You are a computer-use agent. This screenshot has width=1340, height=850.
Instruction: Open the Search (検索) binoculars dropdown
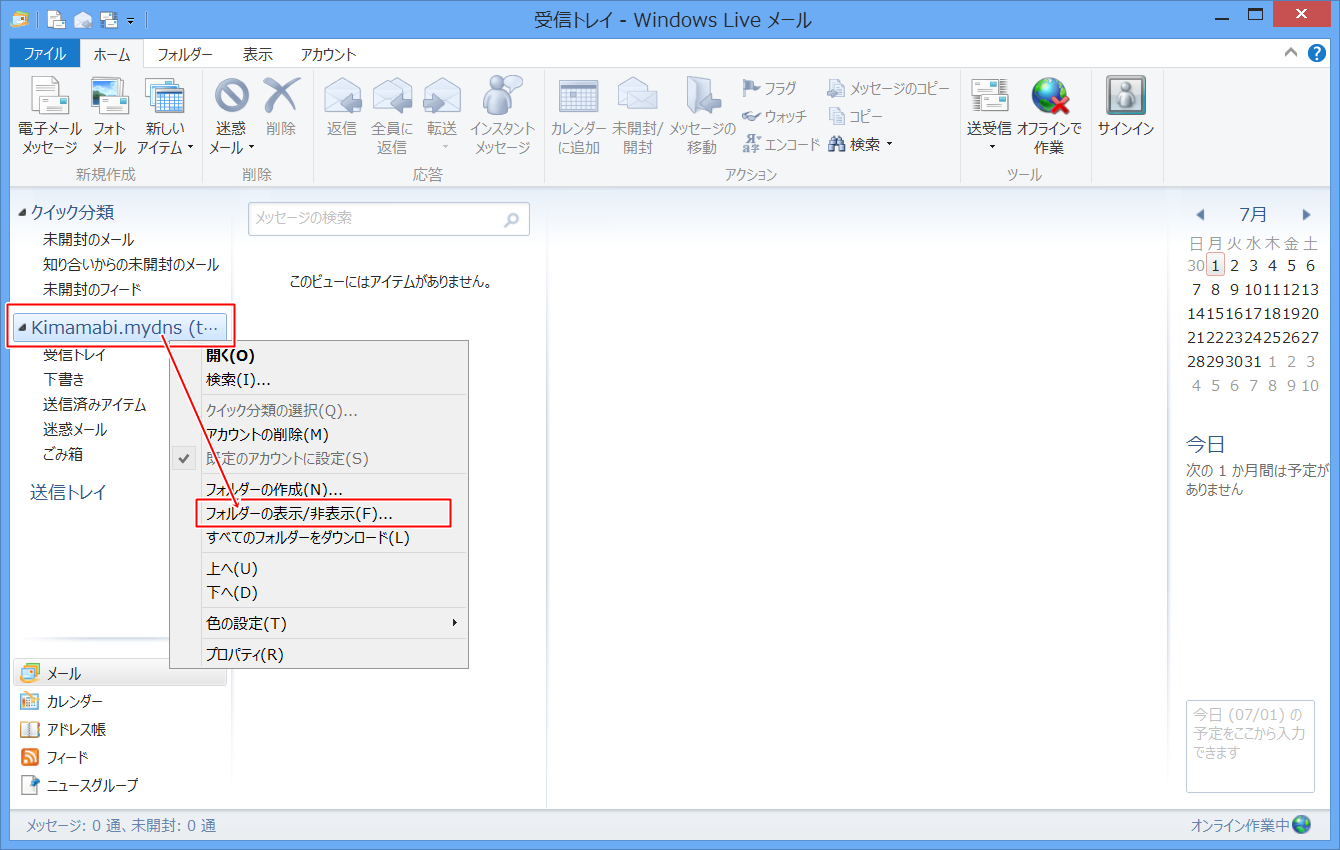point(860,144)
